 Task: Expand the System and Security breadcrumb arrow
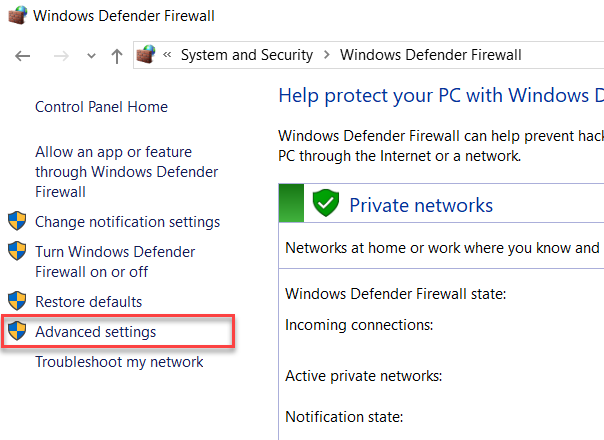pos(327,56)
